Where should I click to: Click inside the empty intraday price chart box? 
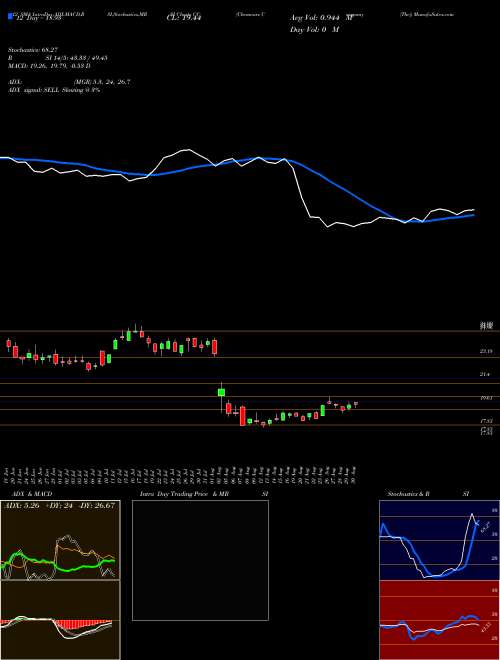coord(200,560)
